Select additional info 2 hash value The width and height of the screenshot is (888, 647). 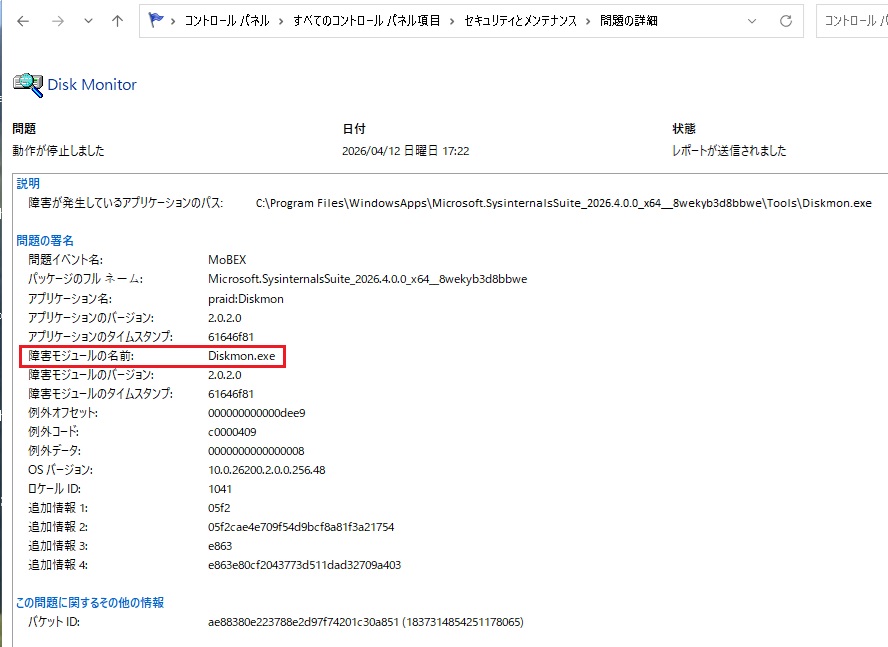coord(301,527)
